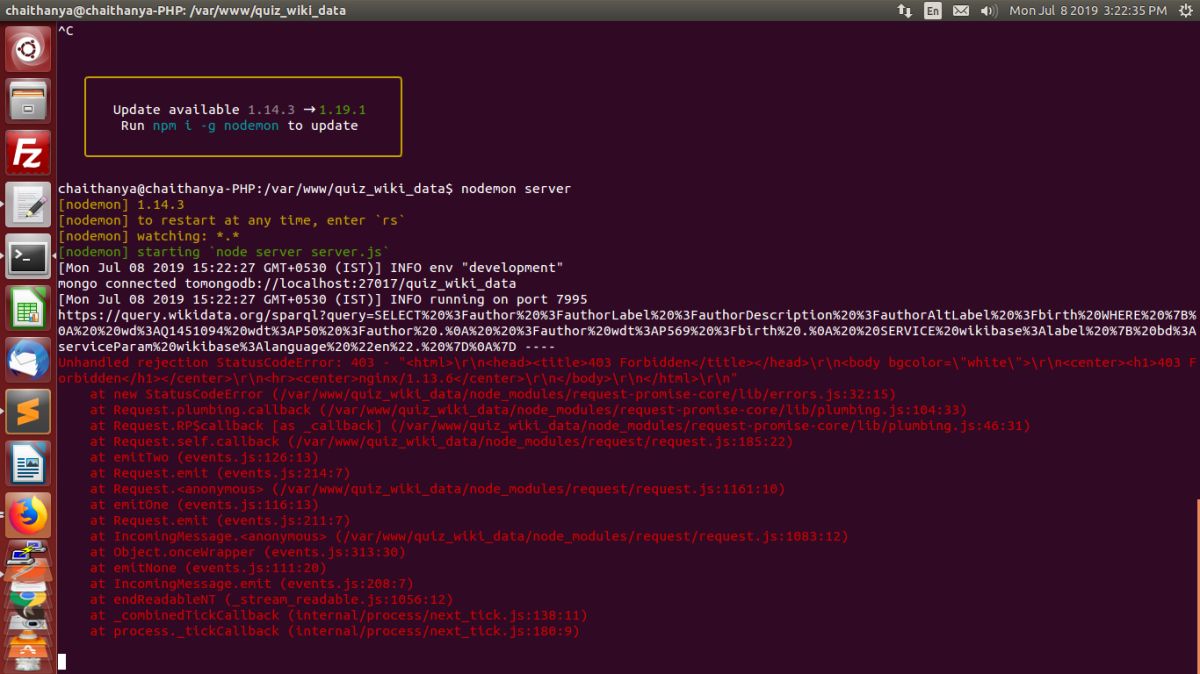Click 'at process._tickCallback' stack line

click(x=335, y=632)
